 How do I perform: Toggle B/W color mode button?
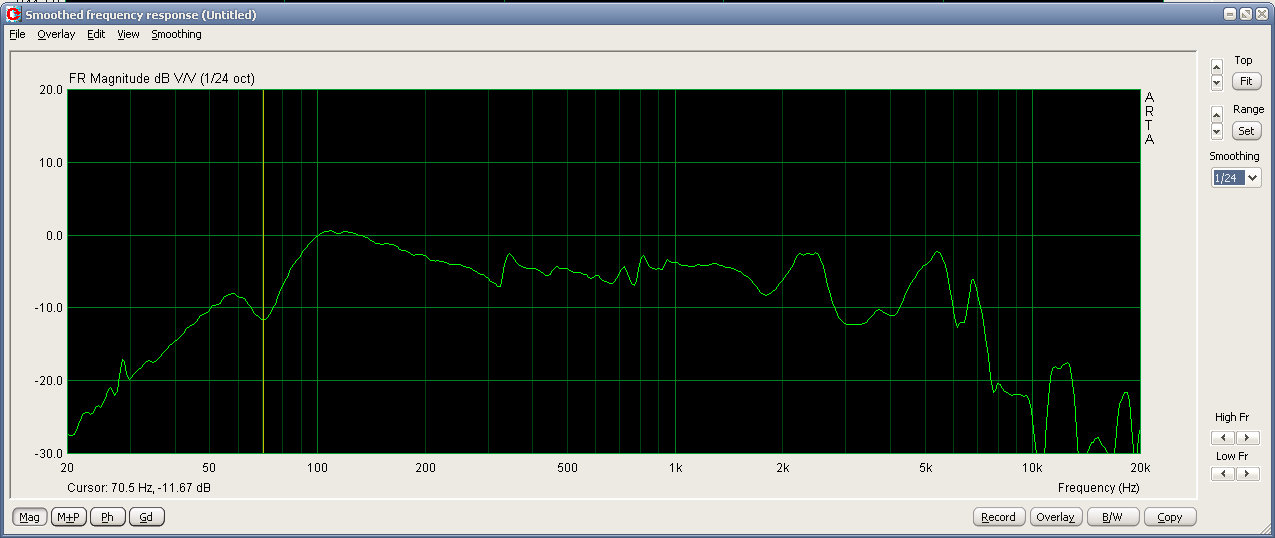tap(1112, 516)
